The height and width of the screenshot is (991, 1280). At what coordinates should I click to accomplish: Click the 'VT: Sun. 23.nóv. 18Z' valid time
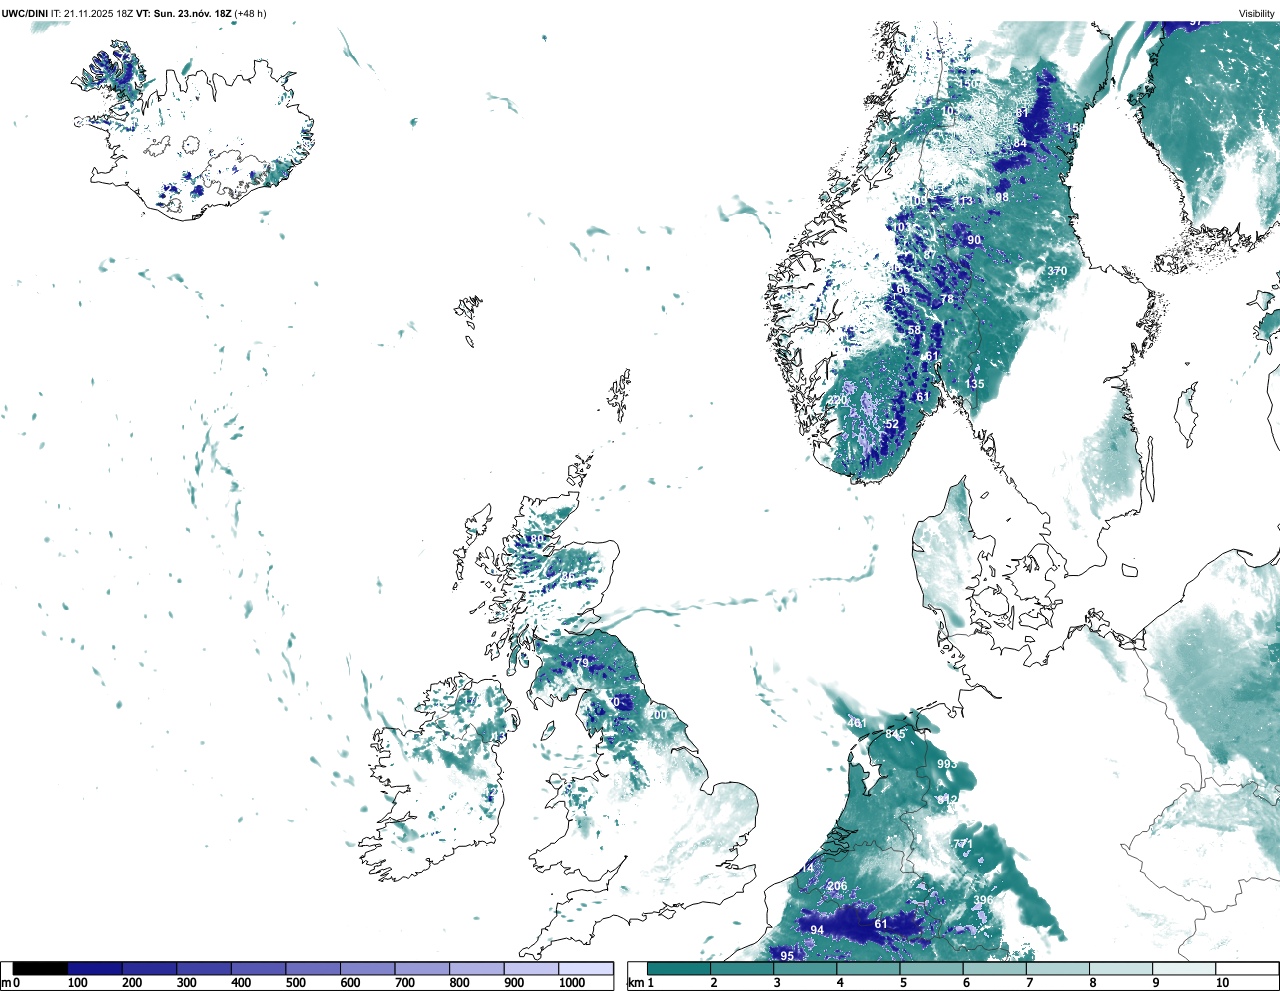[x=183, y=13]
